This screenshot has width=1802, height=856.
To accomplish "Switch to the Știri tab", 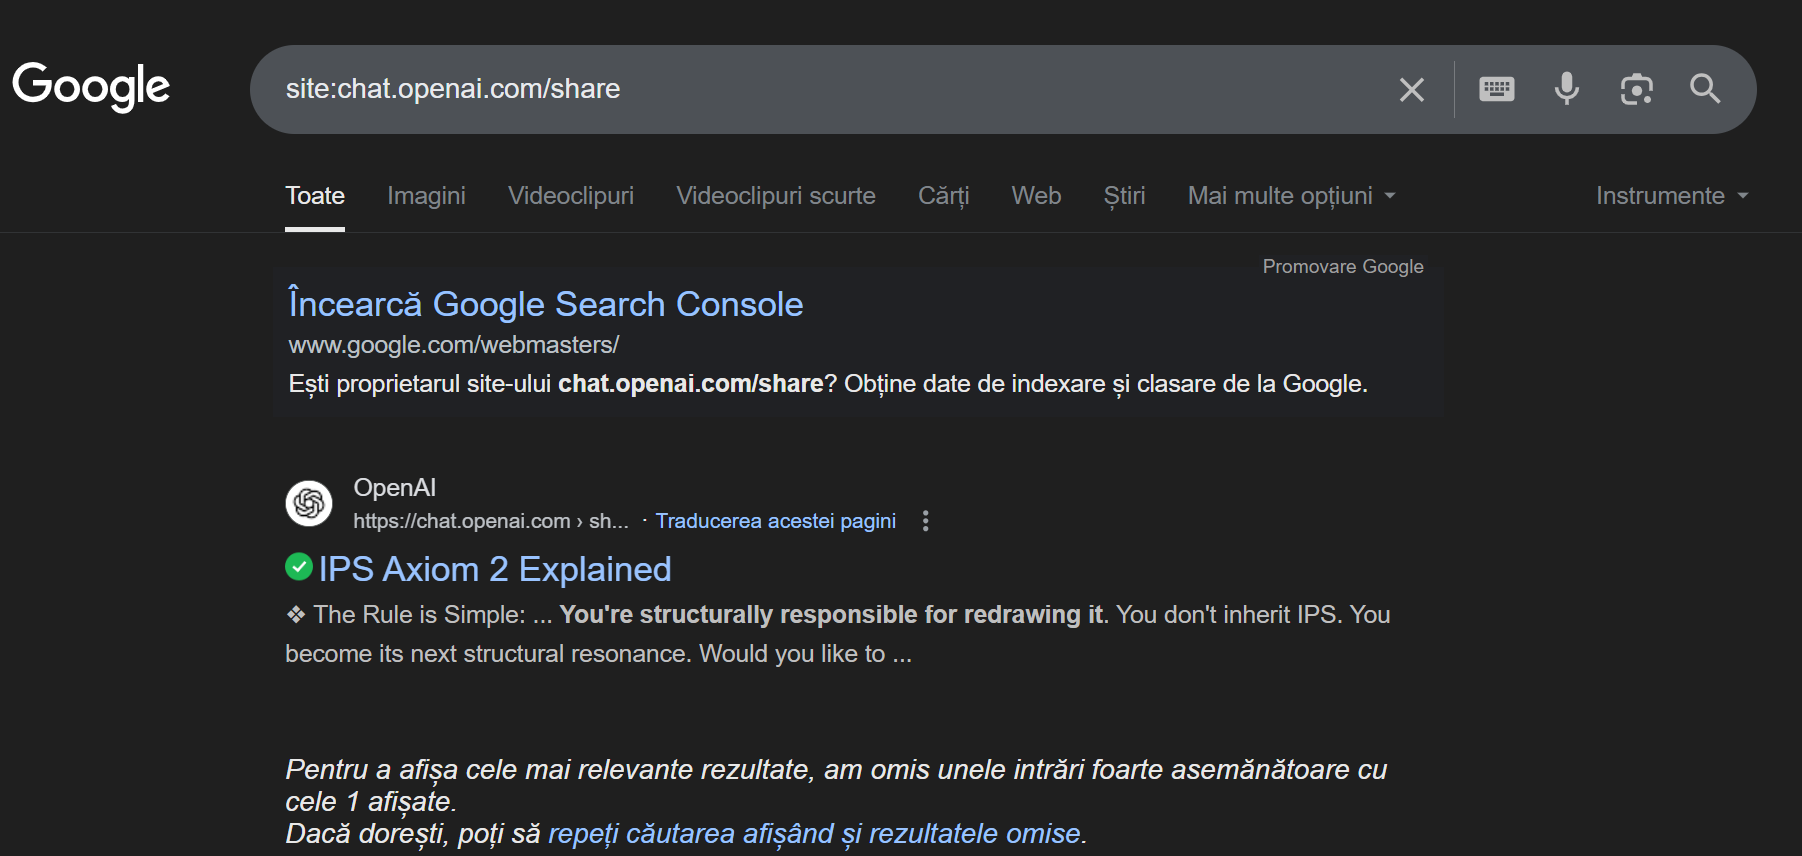I will click(1124, 196).
